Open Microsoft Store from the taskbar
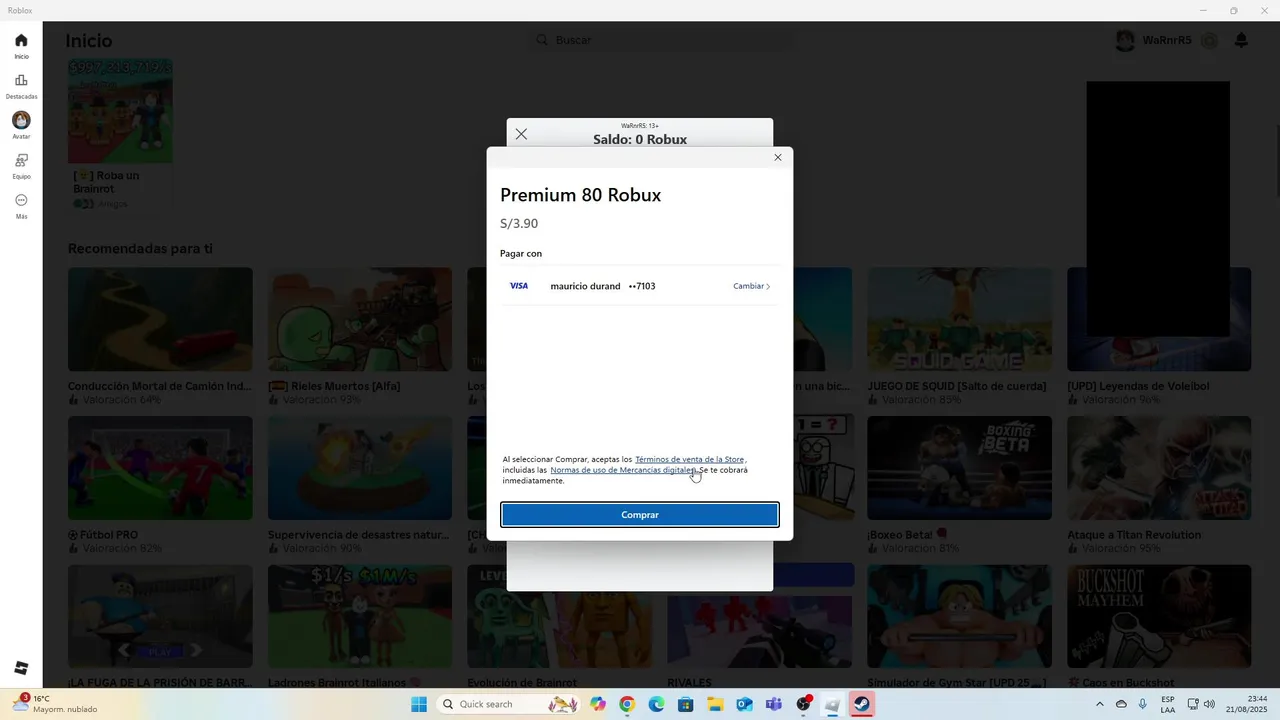The height and width of the screenshot is (720, 1280). (x=686, y=704)
